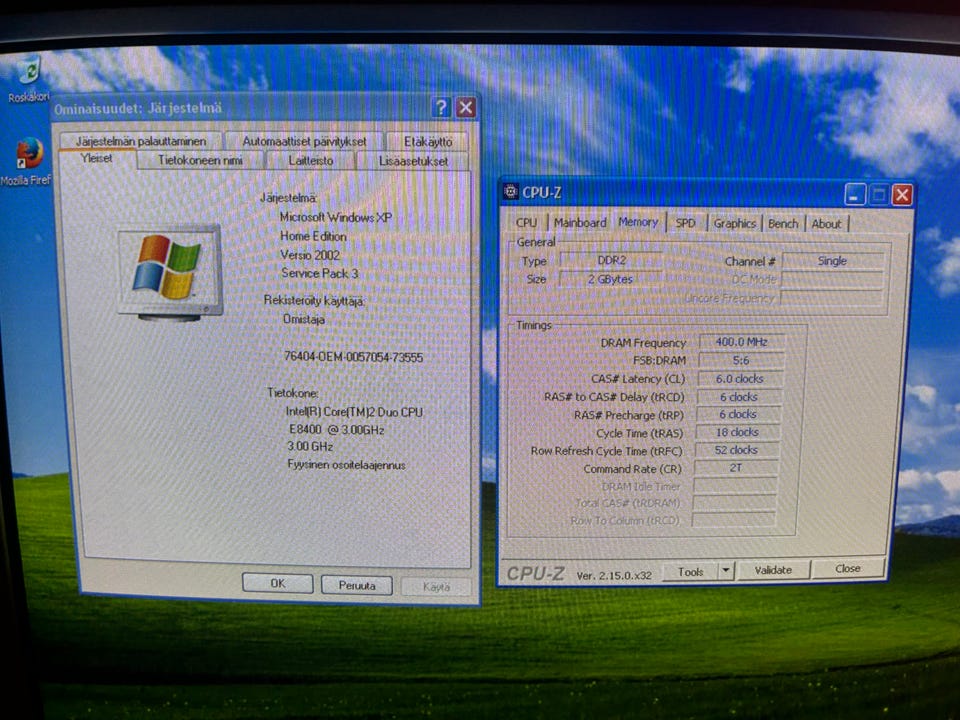Open the Laitteisto tab
Screen dimensions: 960x720
[311, 160]
